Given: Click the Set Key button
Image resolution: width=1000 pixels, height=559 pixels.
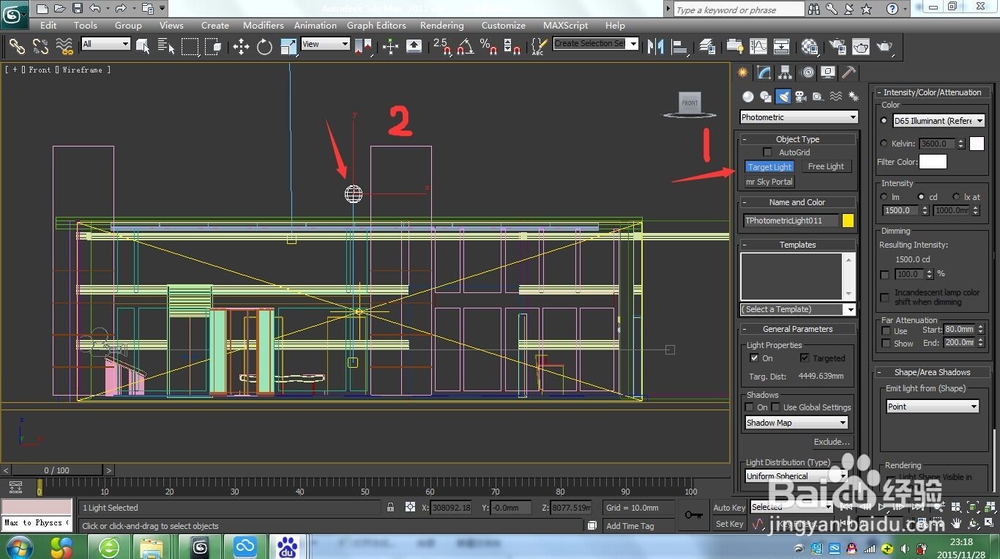Looking at the screenshot, I should 729,524.
